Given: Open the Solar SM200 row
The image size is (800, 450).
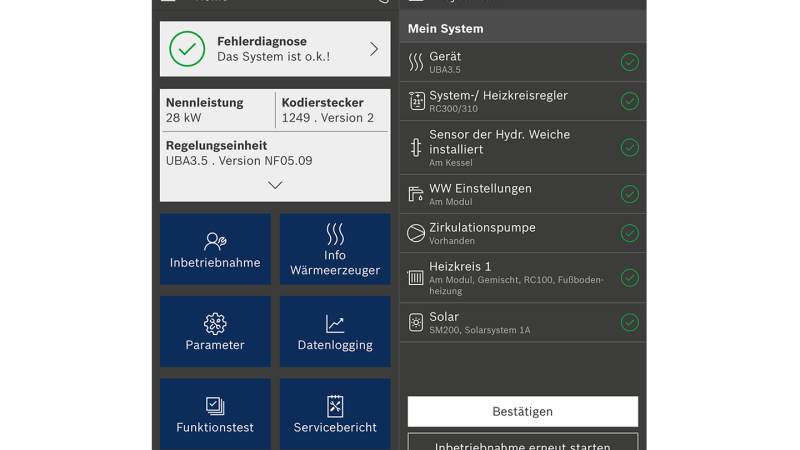Looking at the screenshot, I should [523, 322].
